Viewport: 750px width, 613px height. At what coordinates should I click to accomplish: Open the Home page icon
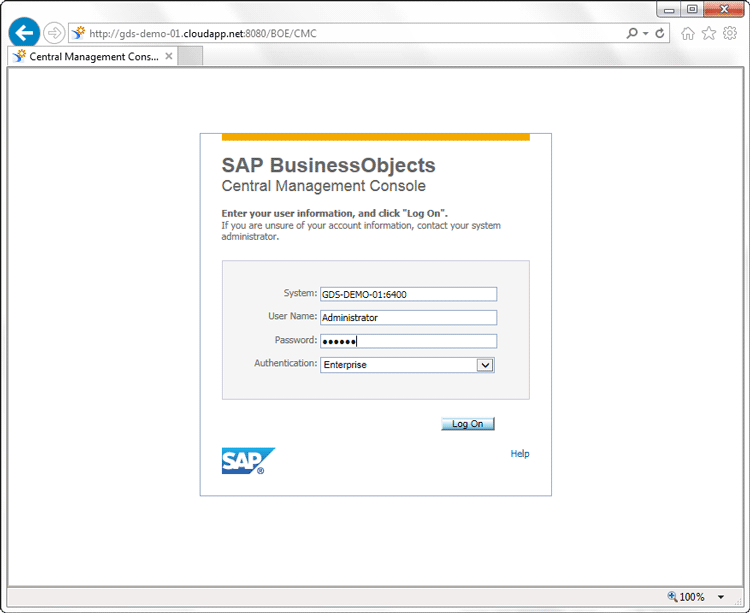688,33
